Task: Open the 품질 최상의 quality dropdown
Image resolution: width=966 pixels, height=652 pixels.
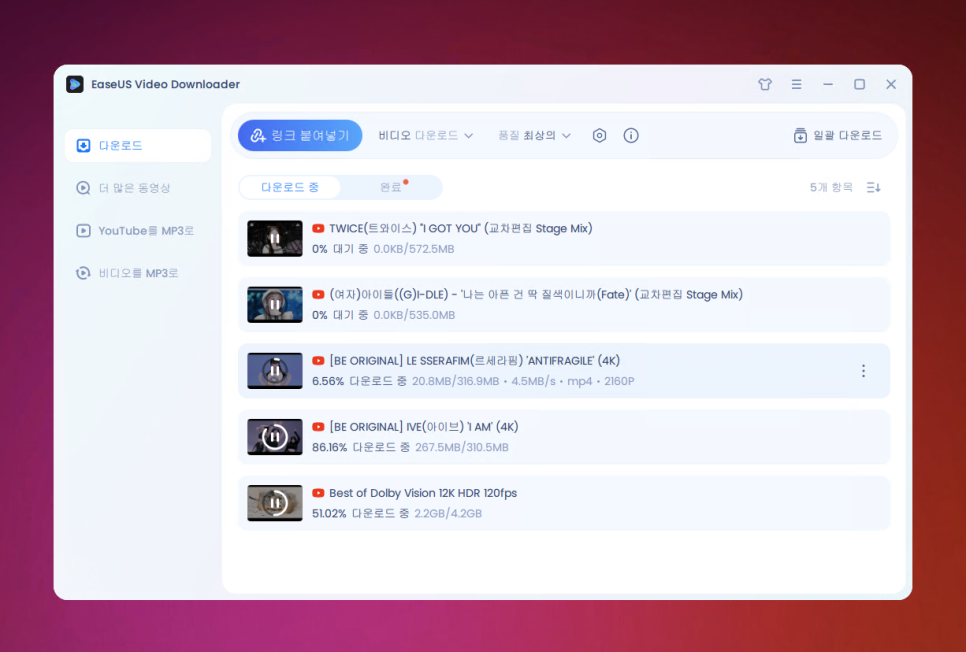Action: (x=534, y=136)
